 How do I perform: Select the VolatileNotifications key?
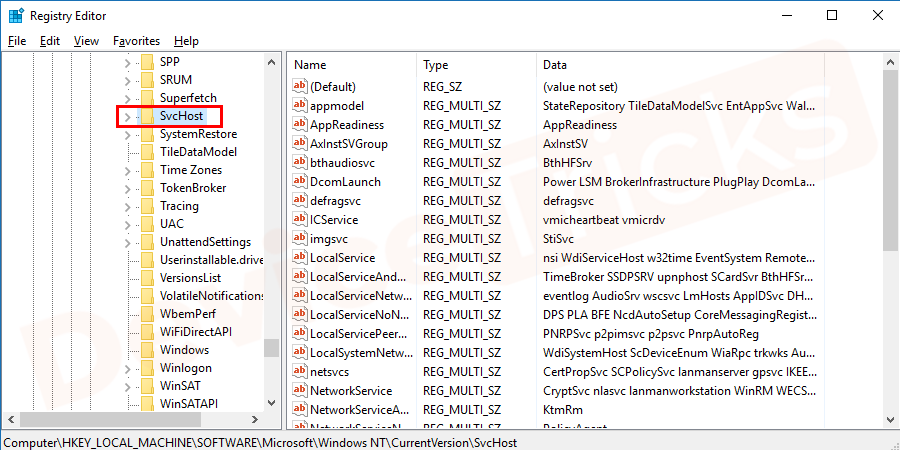point(210,296)
